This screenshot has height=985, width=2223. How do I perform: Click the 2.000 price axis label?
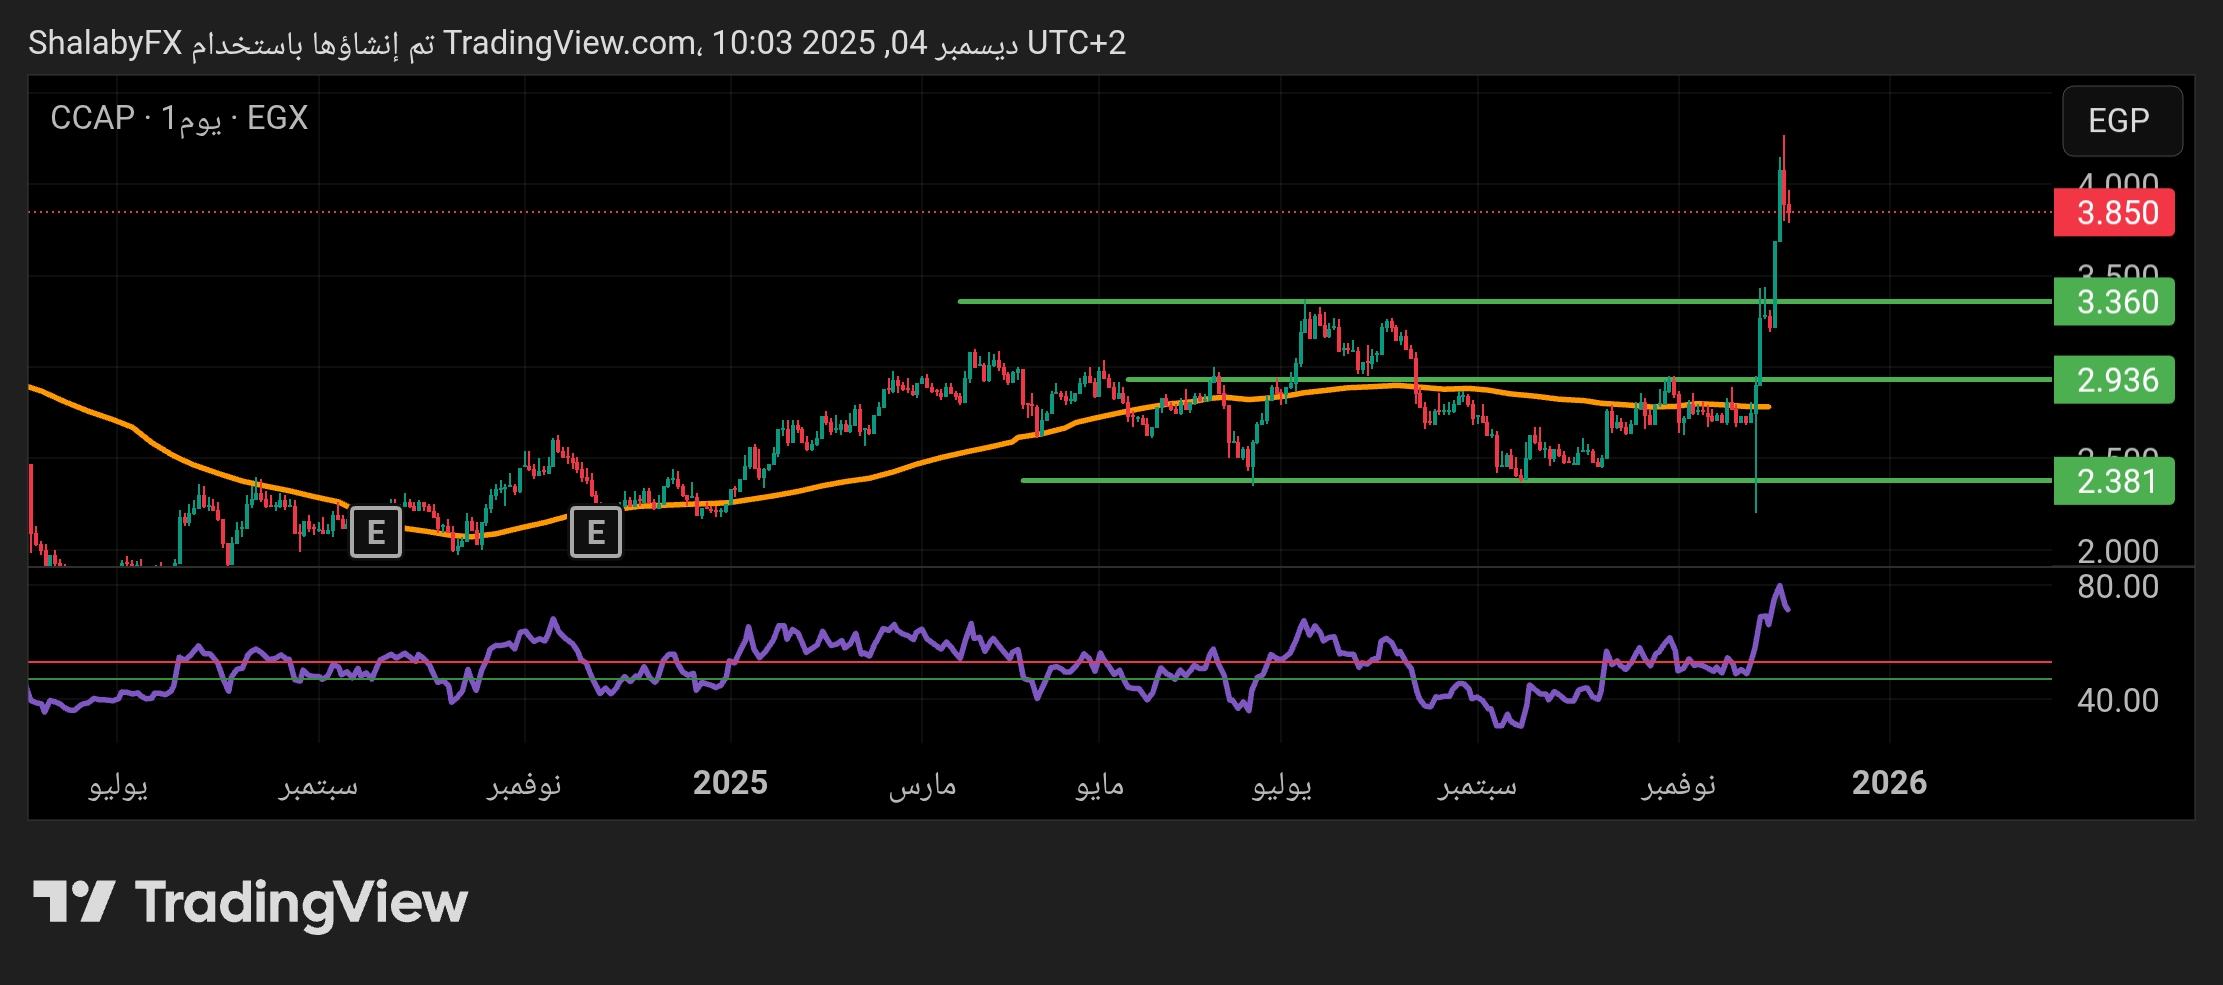point(2117,551)
